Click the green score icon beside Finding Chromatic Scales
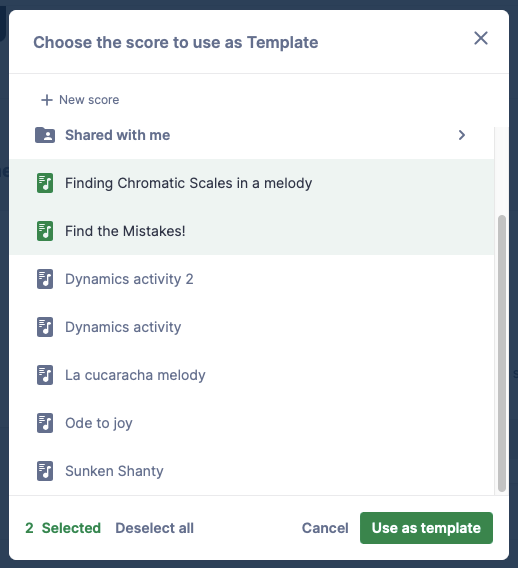This screenshot has width=518, height=568. 45,183
